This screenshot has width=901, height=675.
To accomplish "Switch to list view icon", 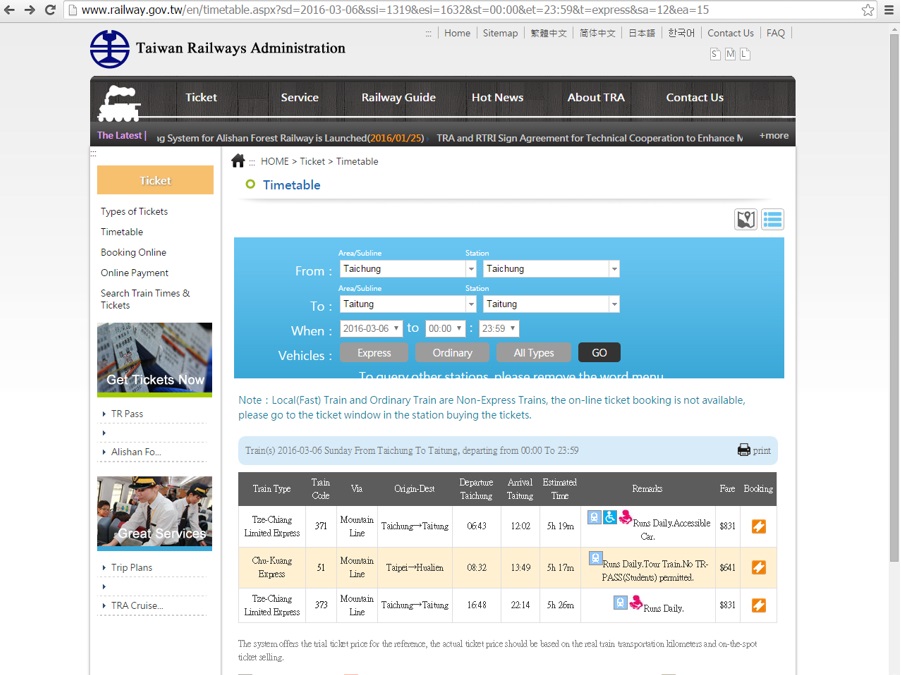I will coord(772,219).
